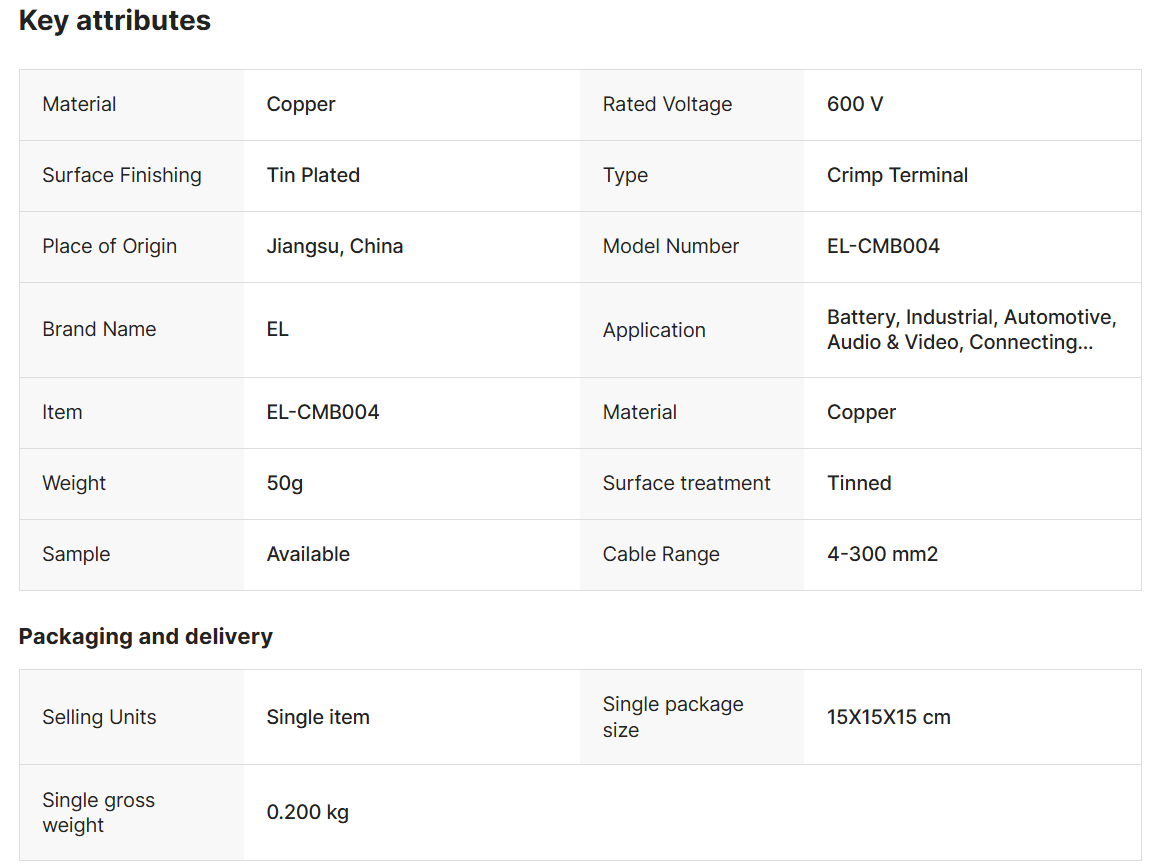This screenshot has height=868, width=1164.
Task: Click the Key attributes heading
Action: click(115, 21)
